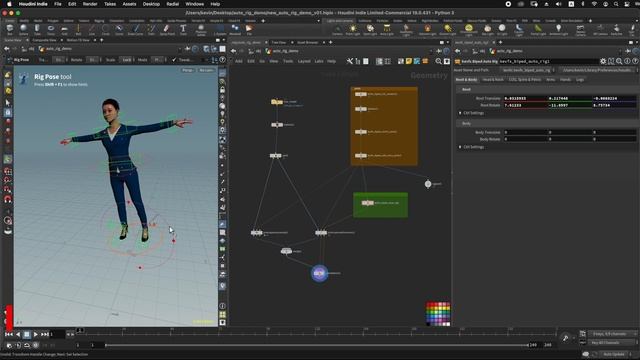Open the Tree View pane tab
Screen dimensions: 640x360
[279, 42]
